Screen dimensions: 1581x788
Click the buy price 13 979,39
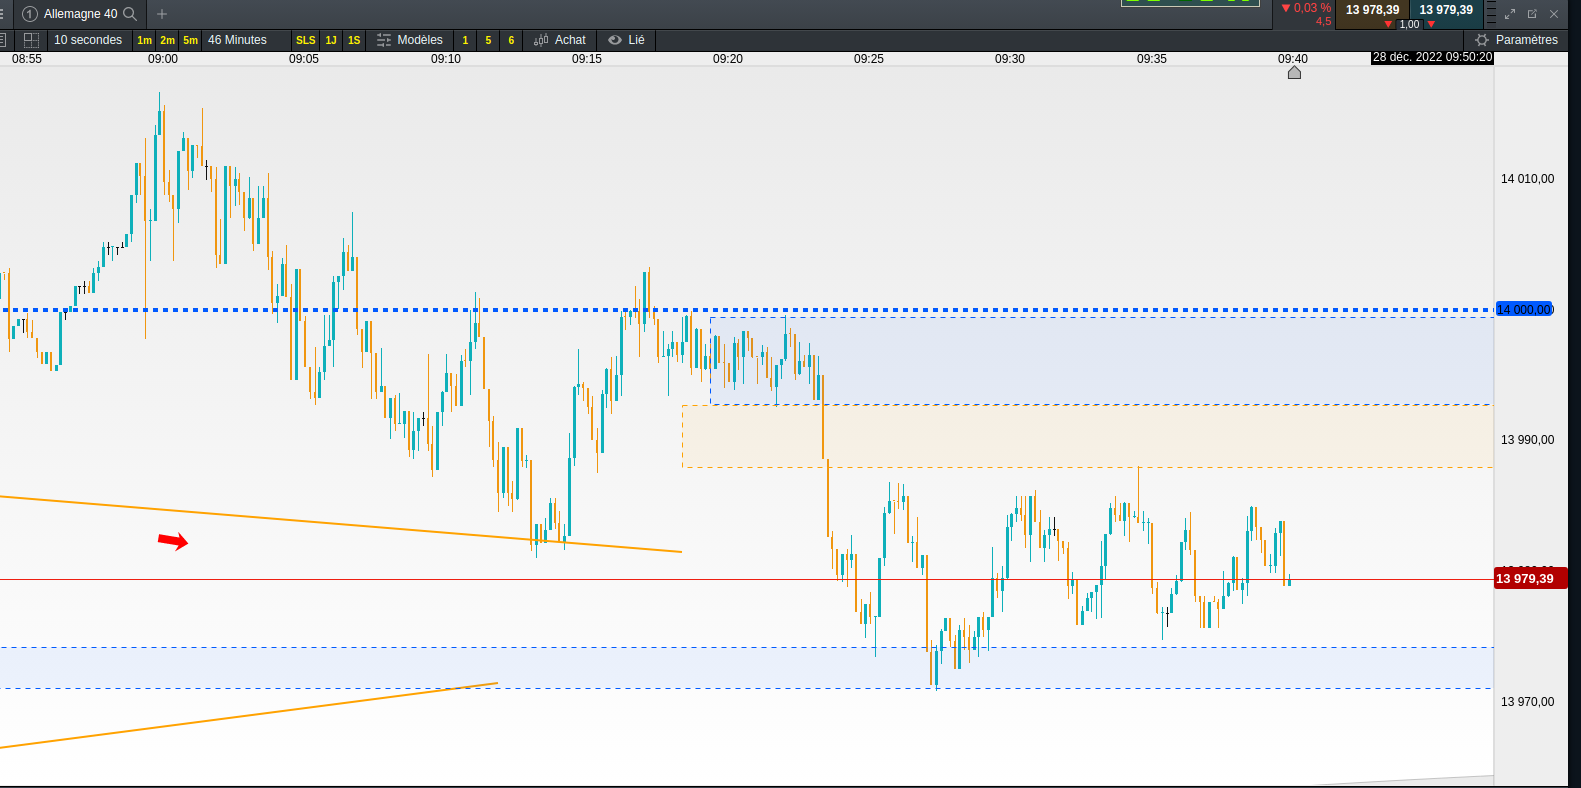pos(1446,10)
